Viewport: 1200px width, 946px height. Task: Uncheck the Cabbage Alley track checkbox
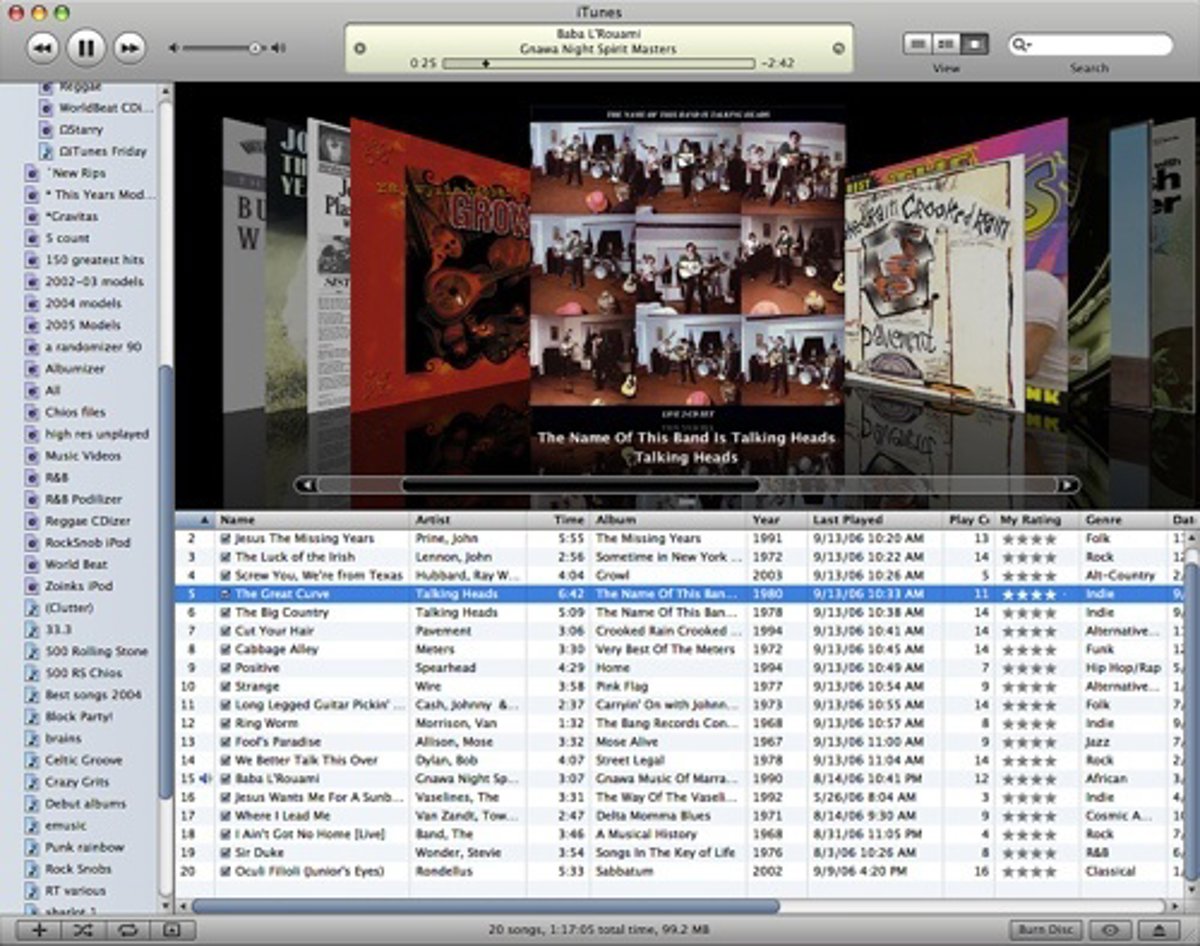click(x=226, y=650)
